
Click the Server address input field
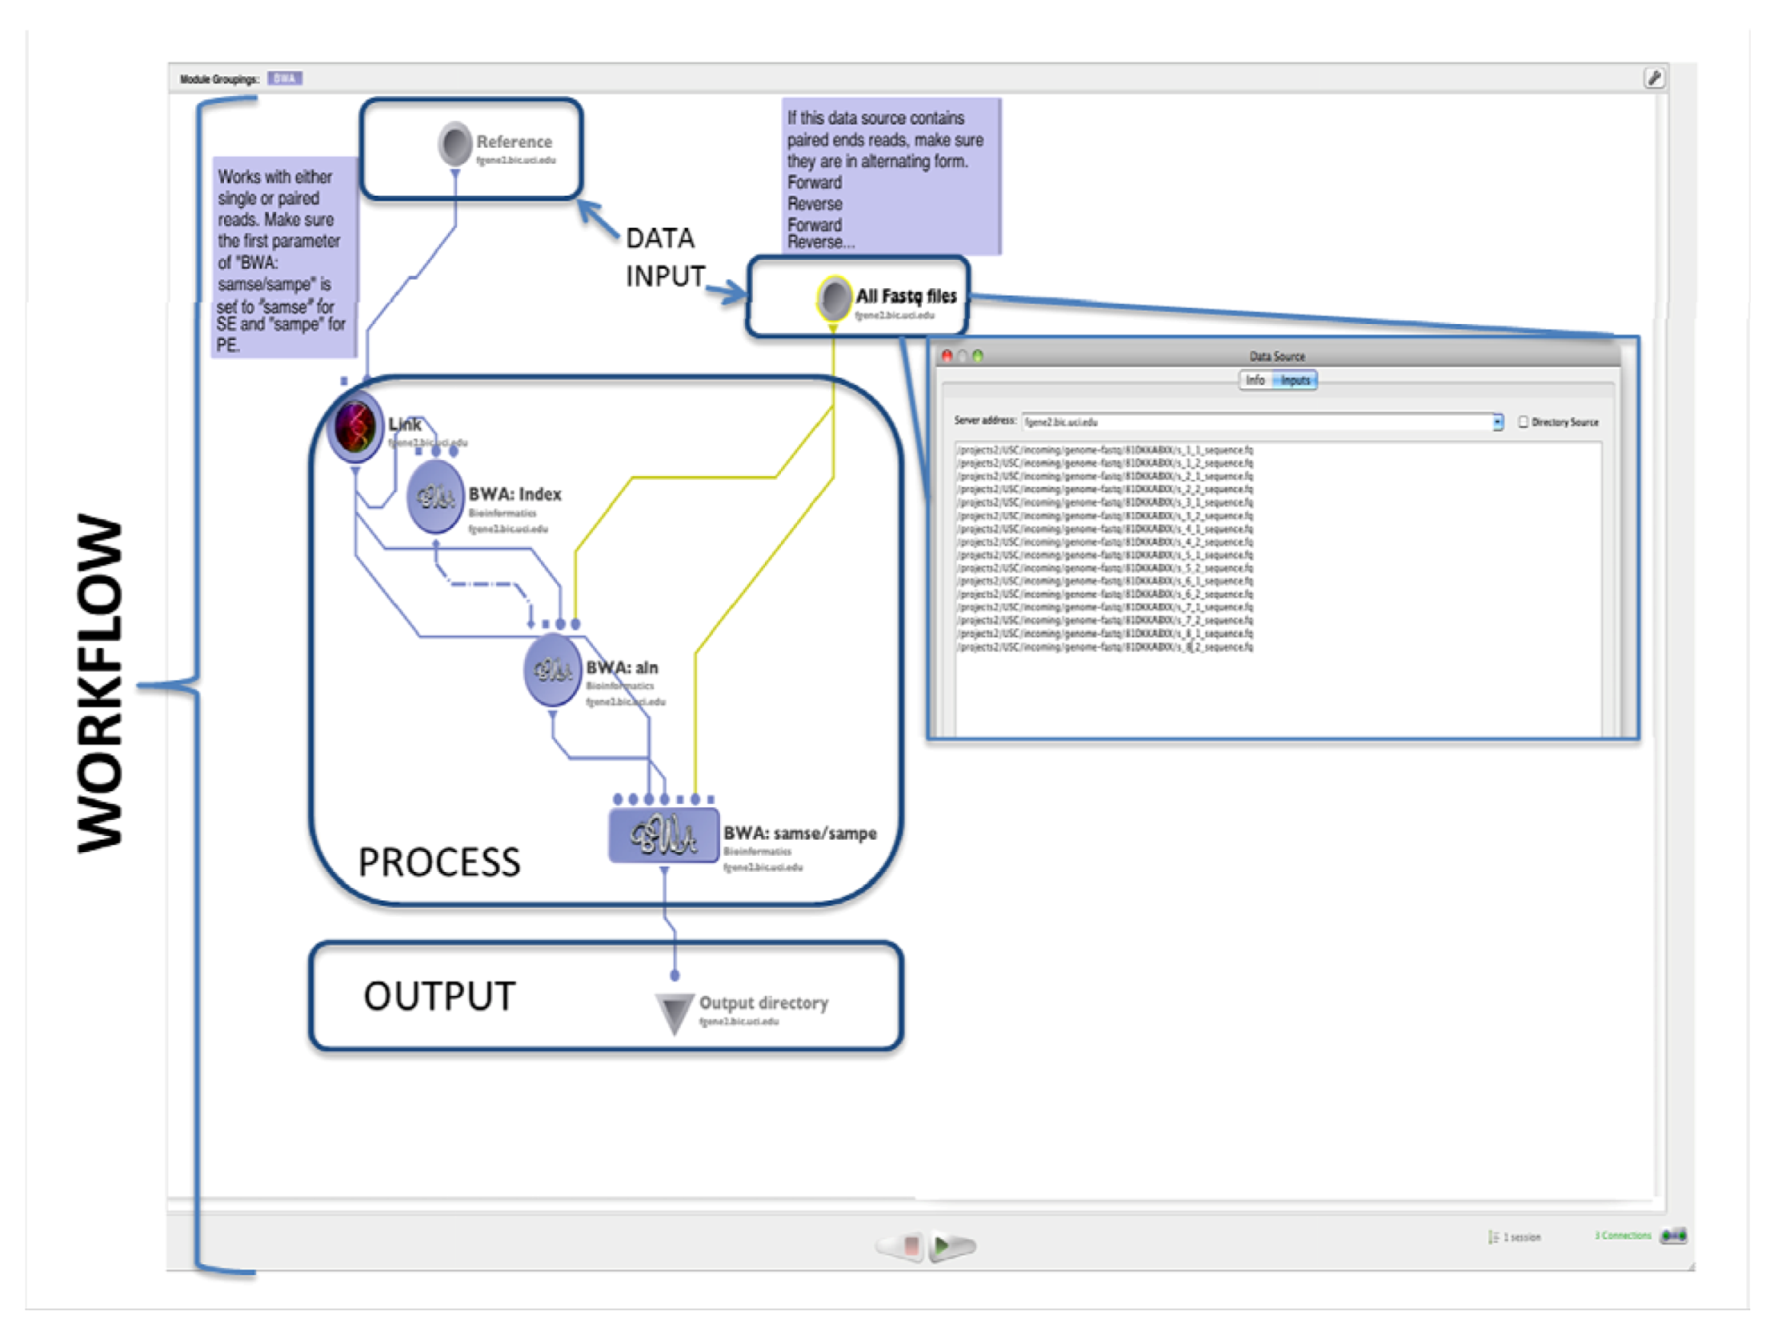point(1256,422)
